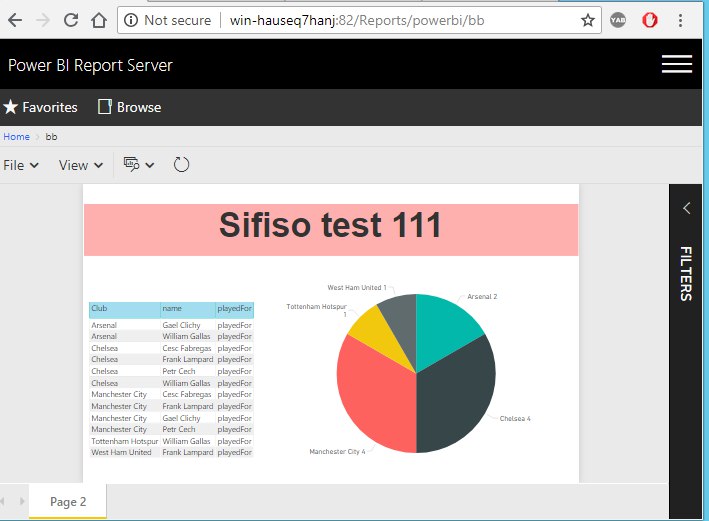Open Favorites in the navigation bar
The height and width of the screenshot is (521, 709).
(x=40, y=107)
